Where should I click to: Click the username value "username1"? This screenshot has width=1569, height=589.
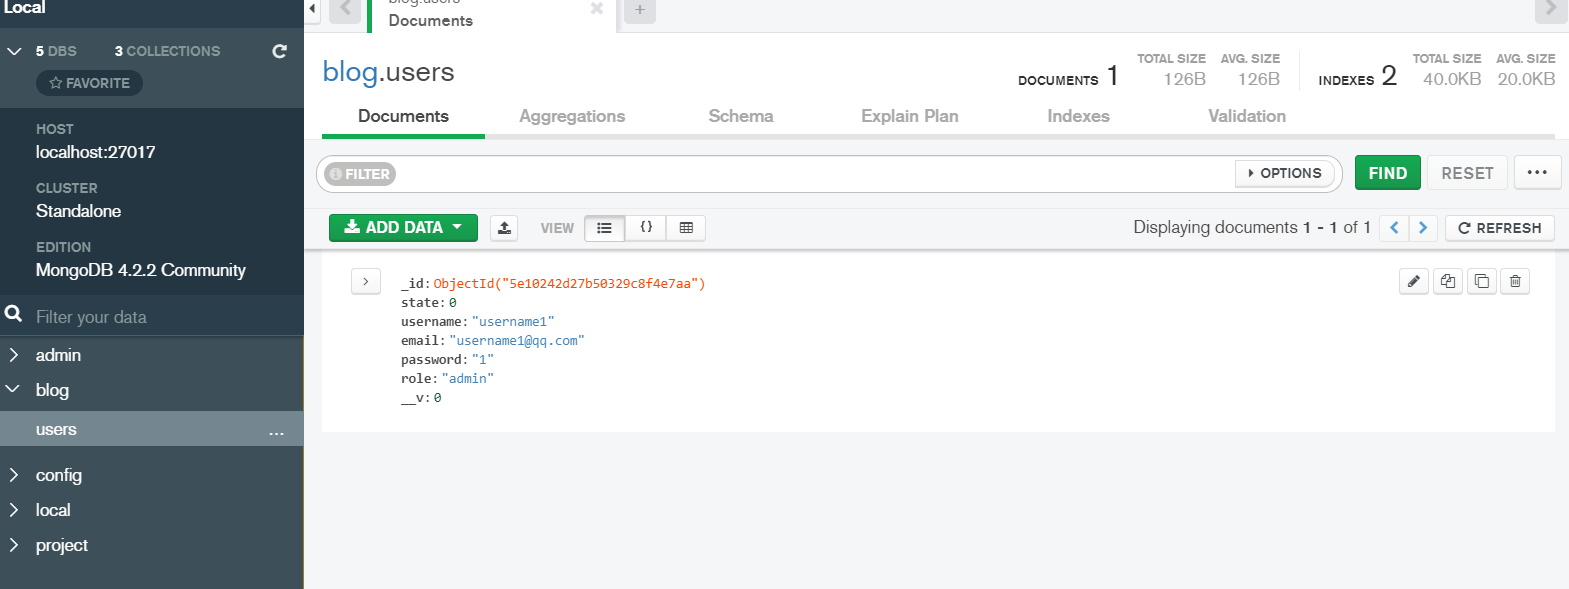(x=513, y=322)
